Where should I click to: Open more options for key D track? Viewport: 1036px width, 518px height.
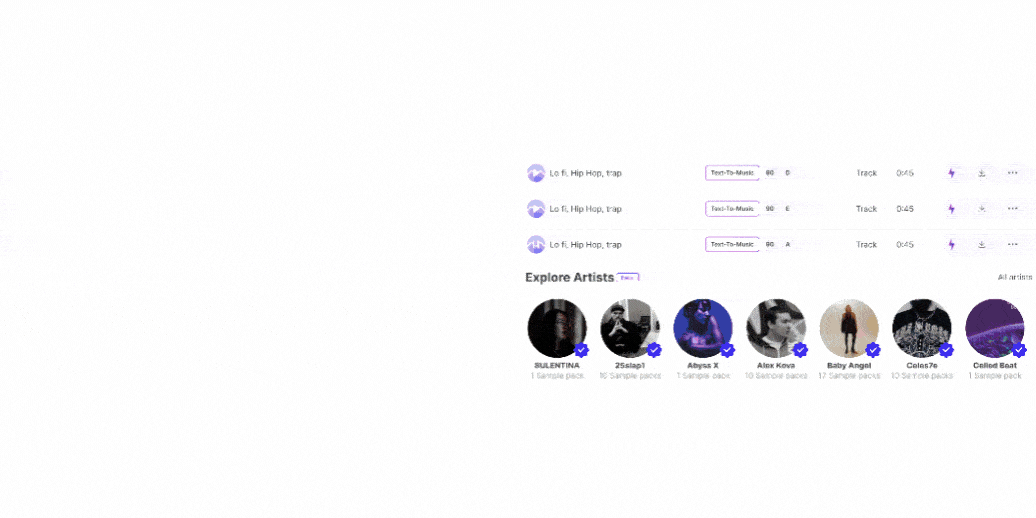tap(1012, 173)
